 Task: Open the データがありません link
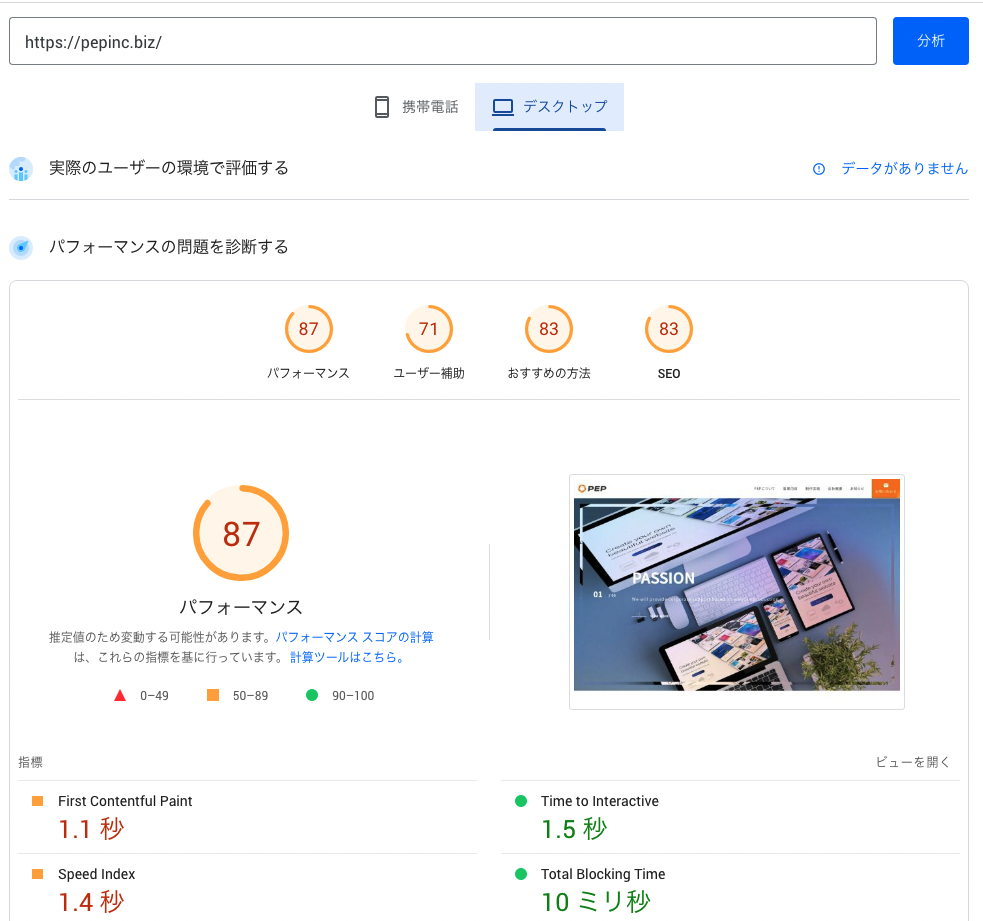(904, 168)
